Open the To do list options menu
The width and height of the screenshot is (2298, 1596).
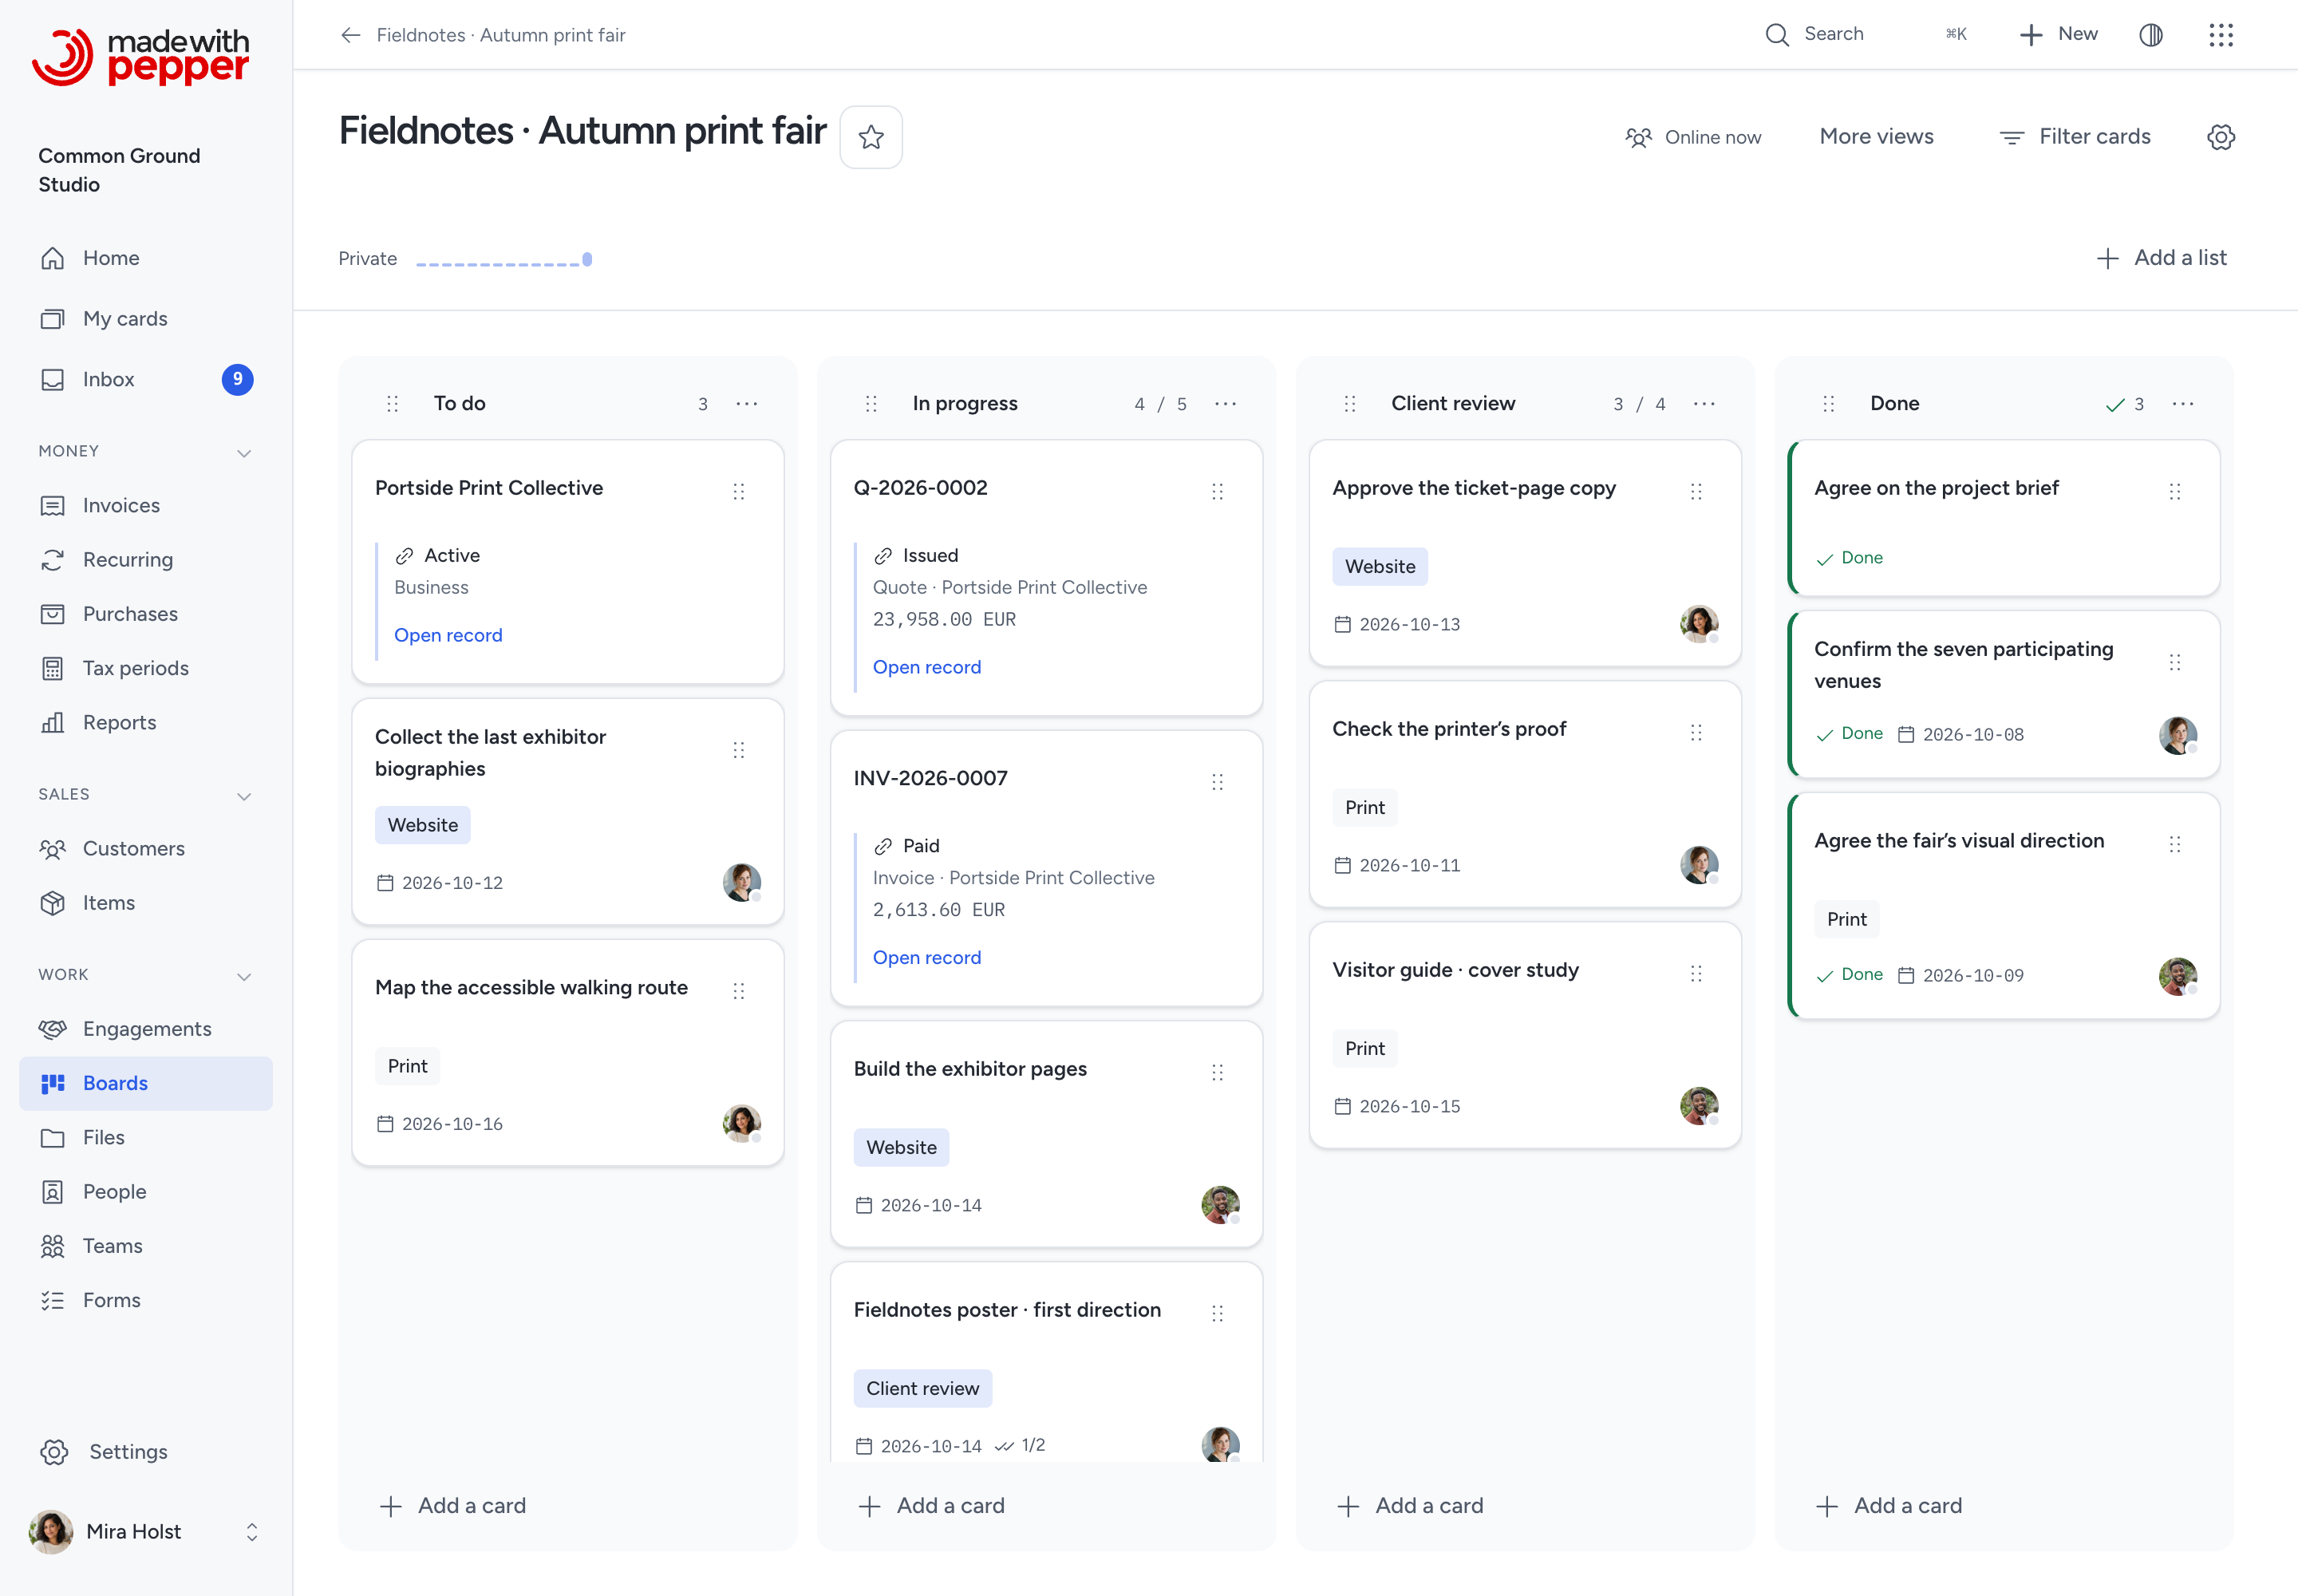(x=746, y=404)
